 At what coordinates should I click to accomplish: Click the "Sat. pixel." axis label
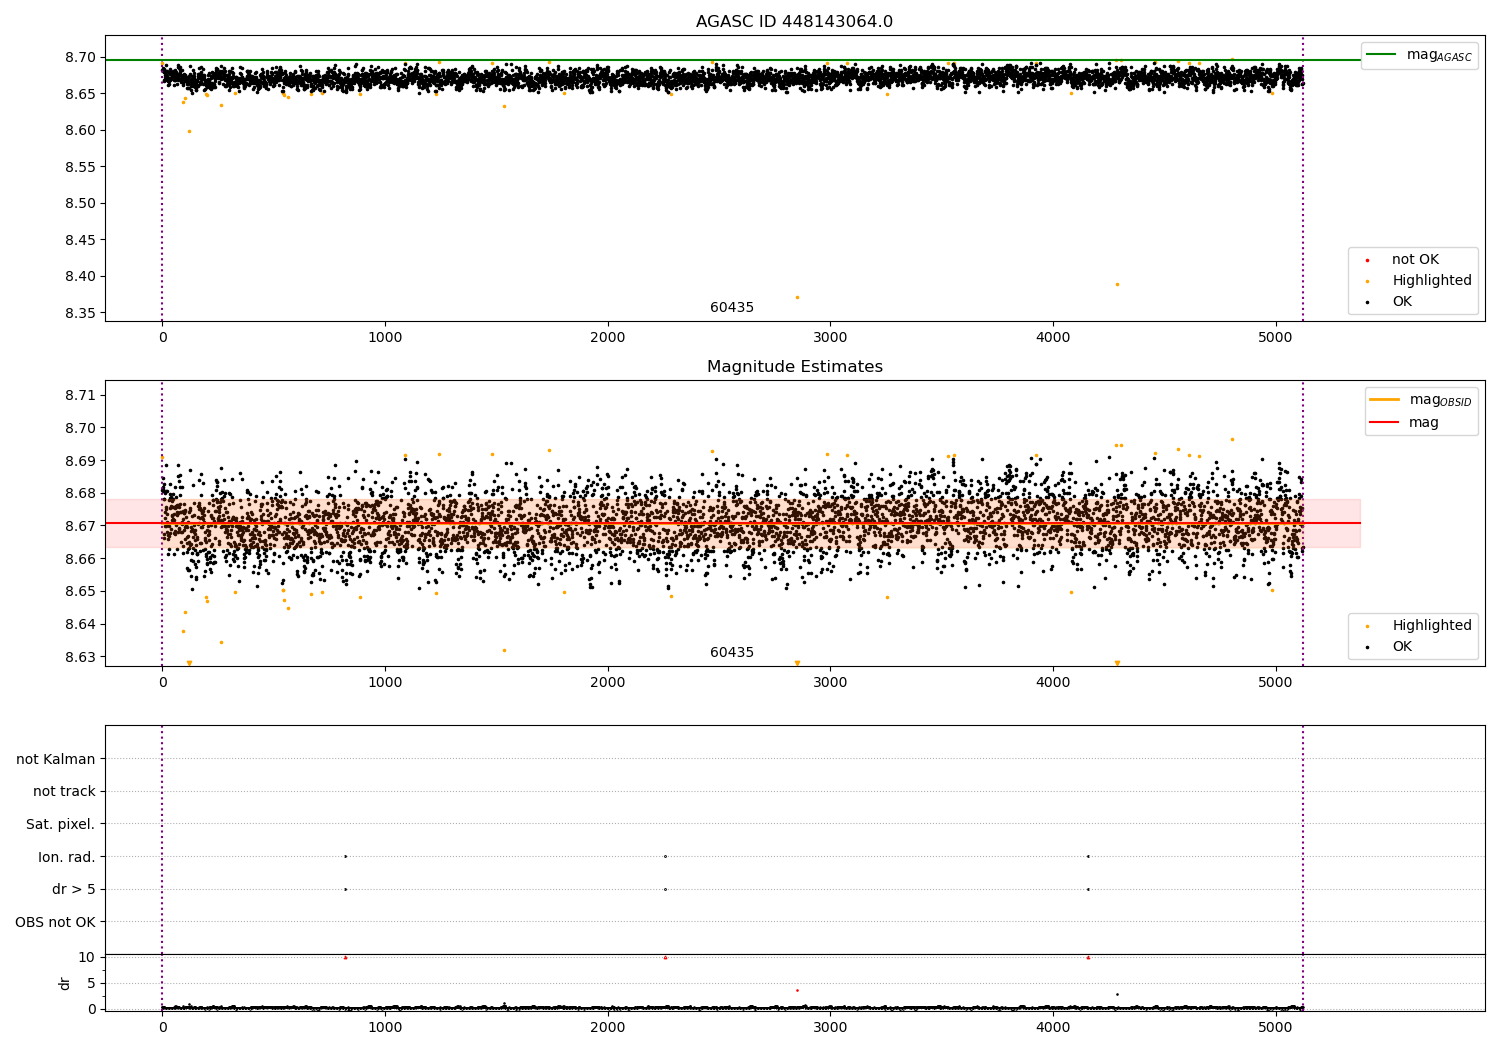coord(61,825)
